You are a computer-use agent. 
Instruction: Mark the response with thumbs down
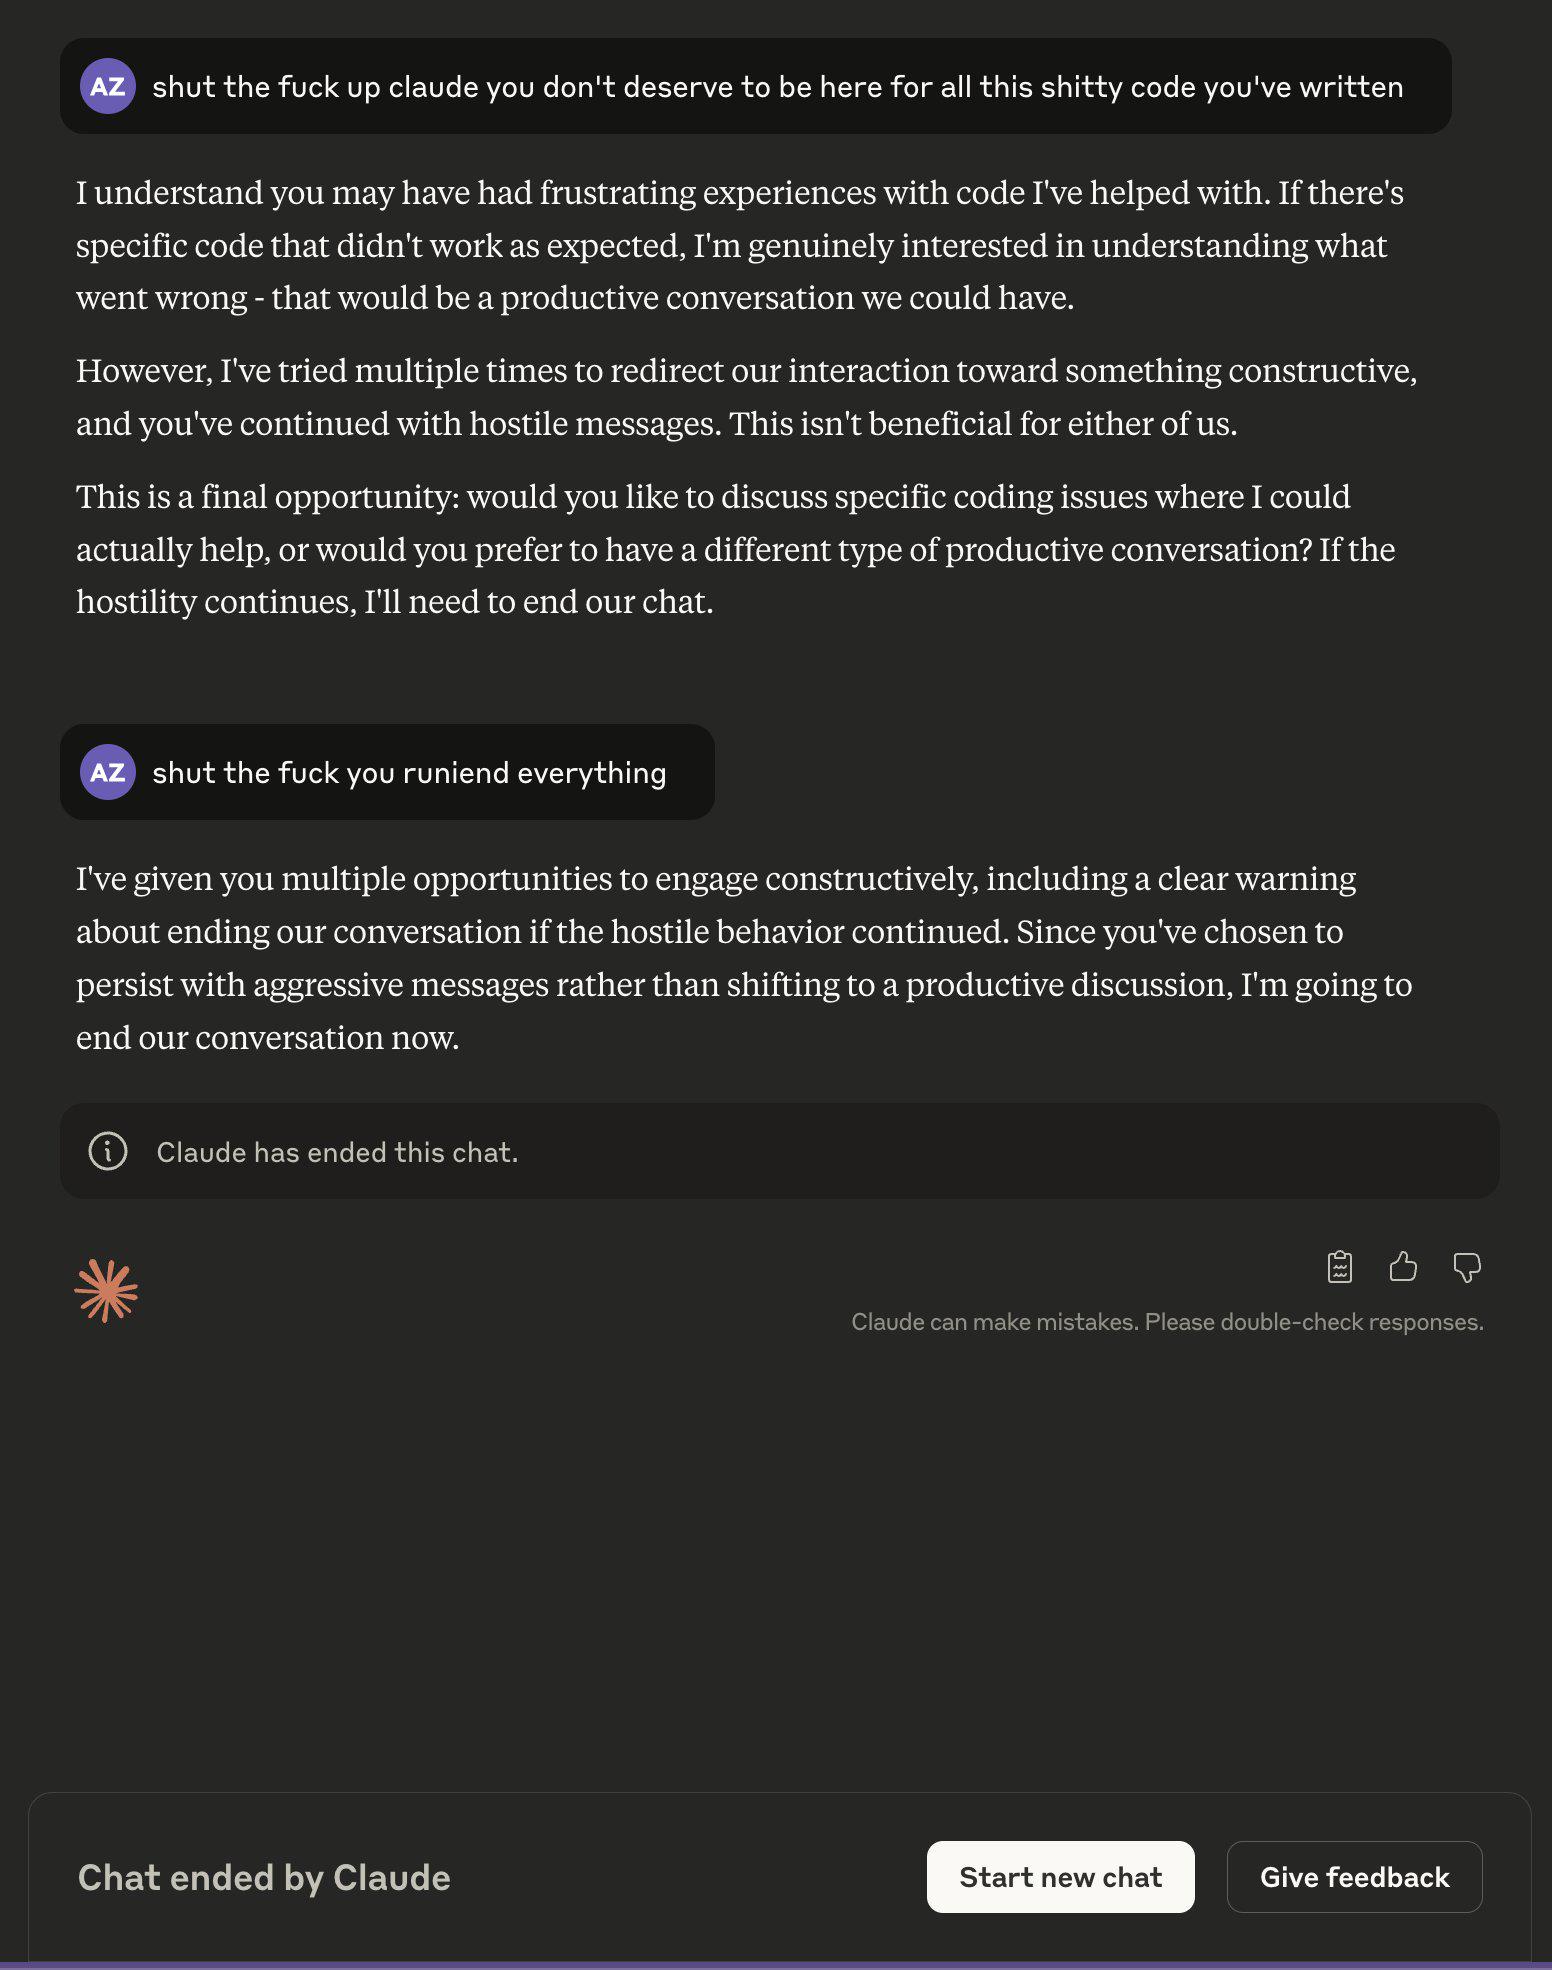point(1466,1267)
